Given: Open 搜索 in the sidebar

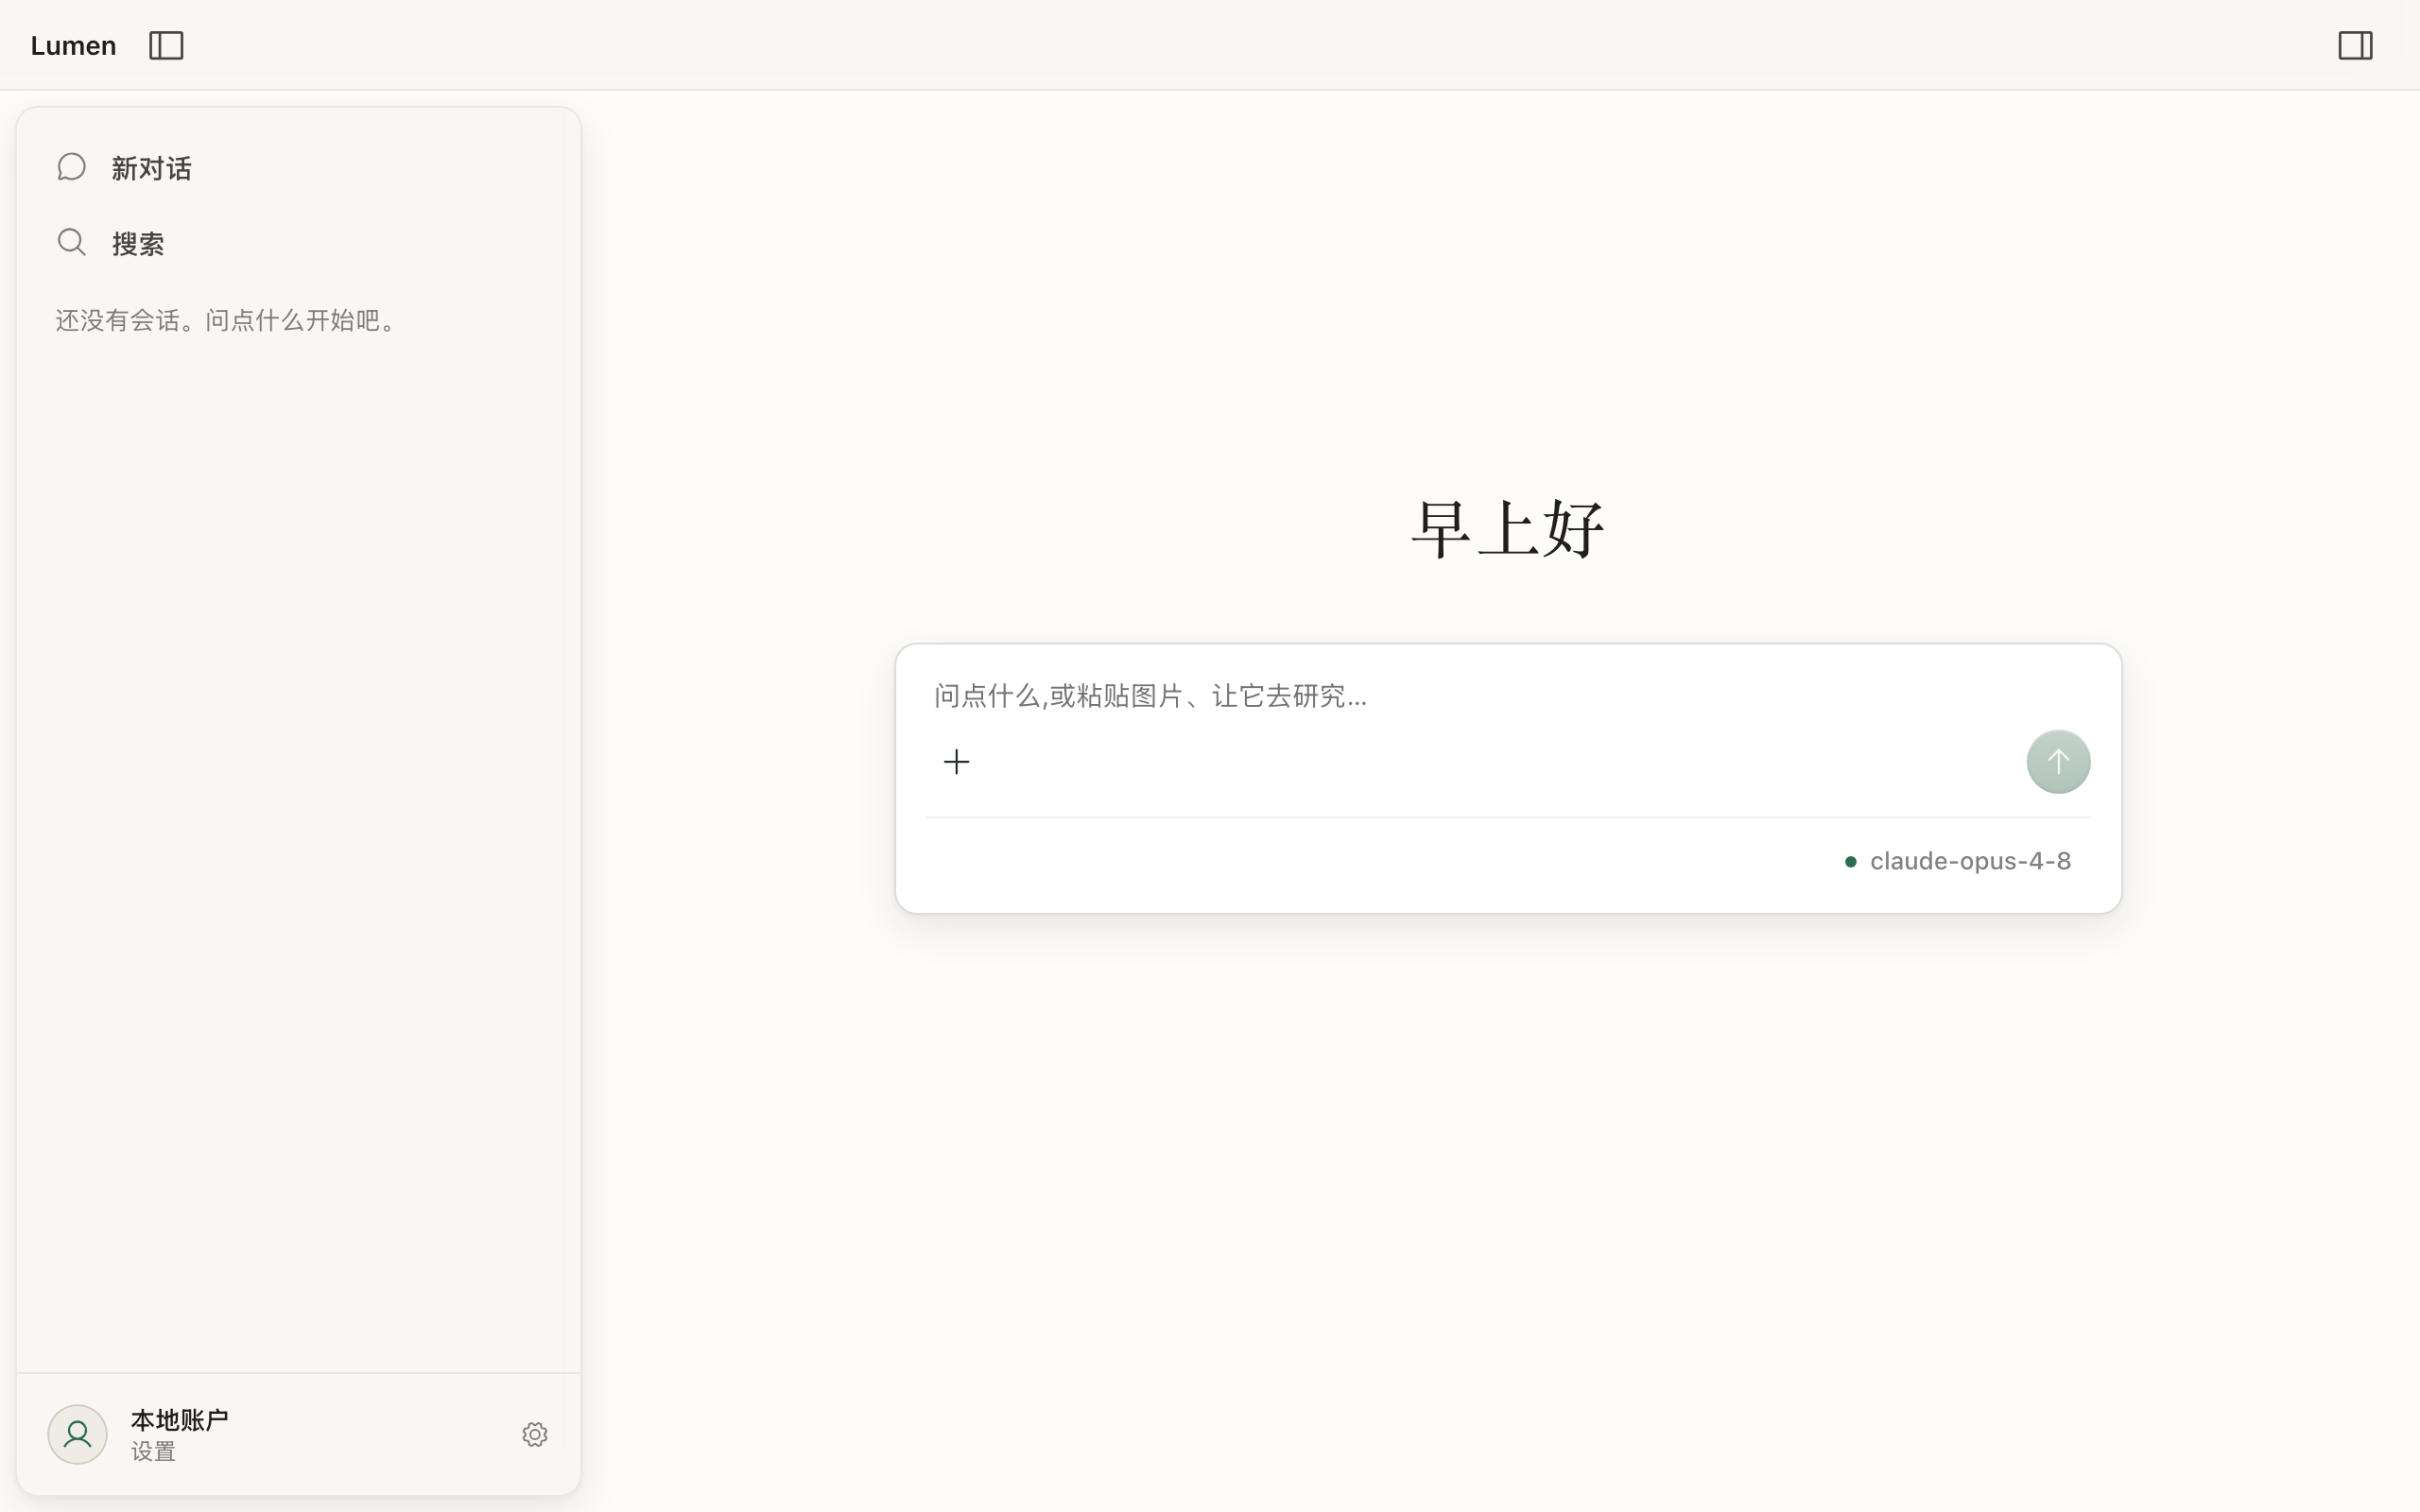Looking at the screenshot, I should tap(298, 243).
